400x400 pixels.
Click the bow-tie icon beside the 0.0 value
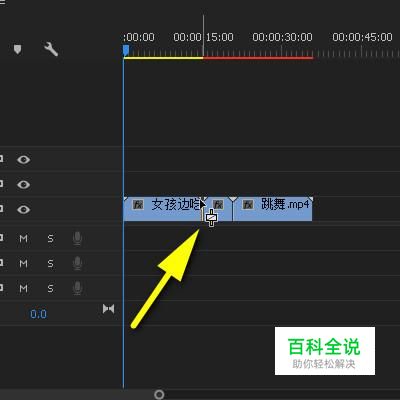pyautogui.click(x=109, y=309)
